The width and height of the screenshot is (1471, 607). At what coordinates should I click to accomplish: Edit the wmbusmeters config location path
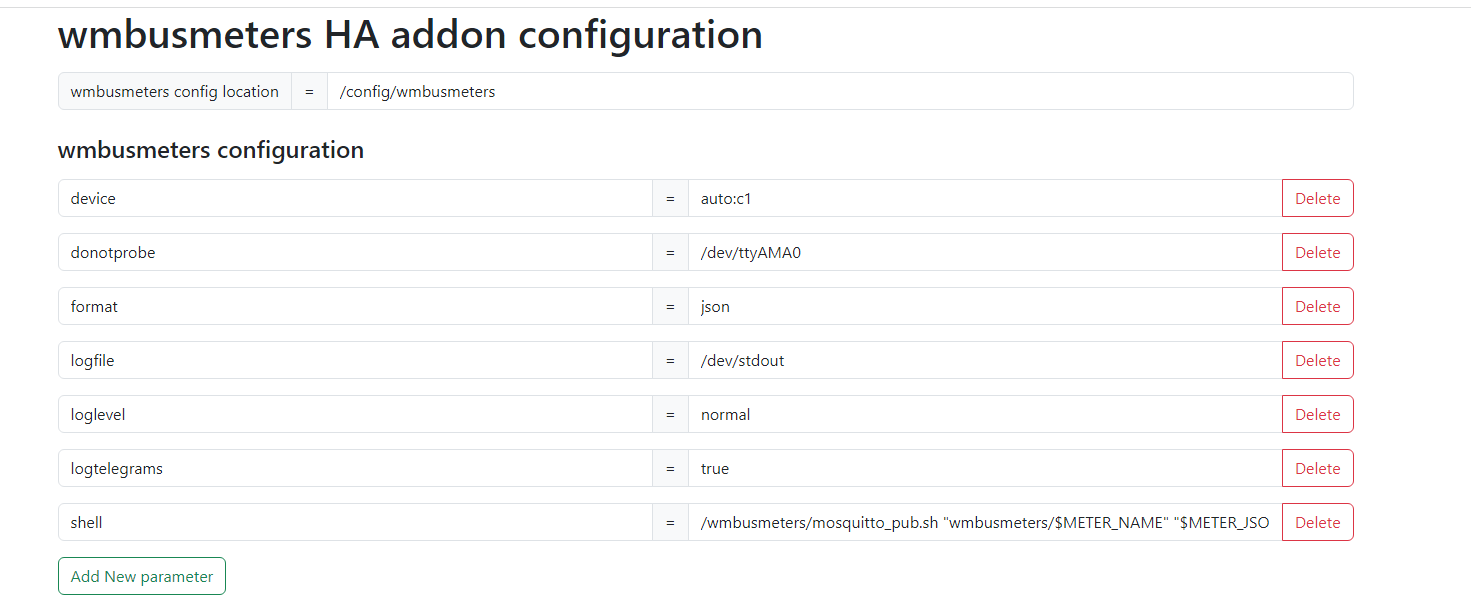click(x=840, y=91)
